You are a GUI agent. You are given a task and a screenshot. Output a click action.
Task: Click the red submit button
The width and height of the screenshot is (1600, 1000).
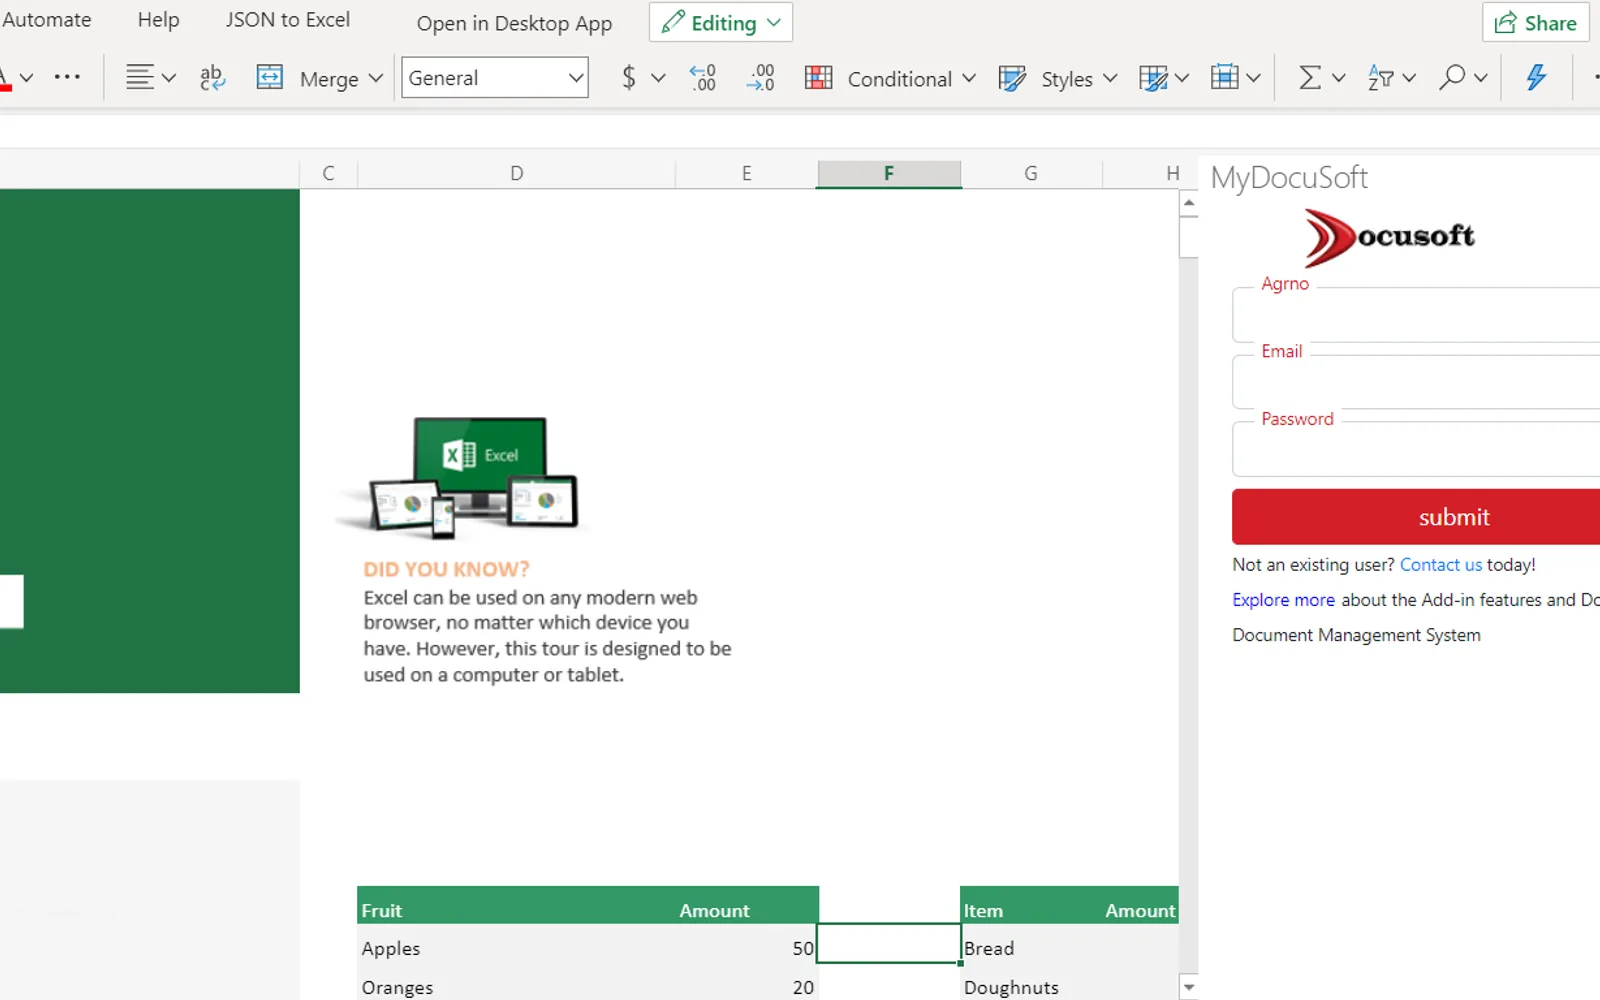click(x=1416, y=517)
